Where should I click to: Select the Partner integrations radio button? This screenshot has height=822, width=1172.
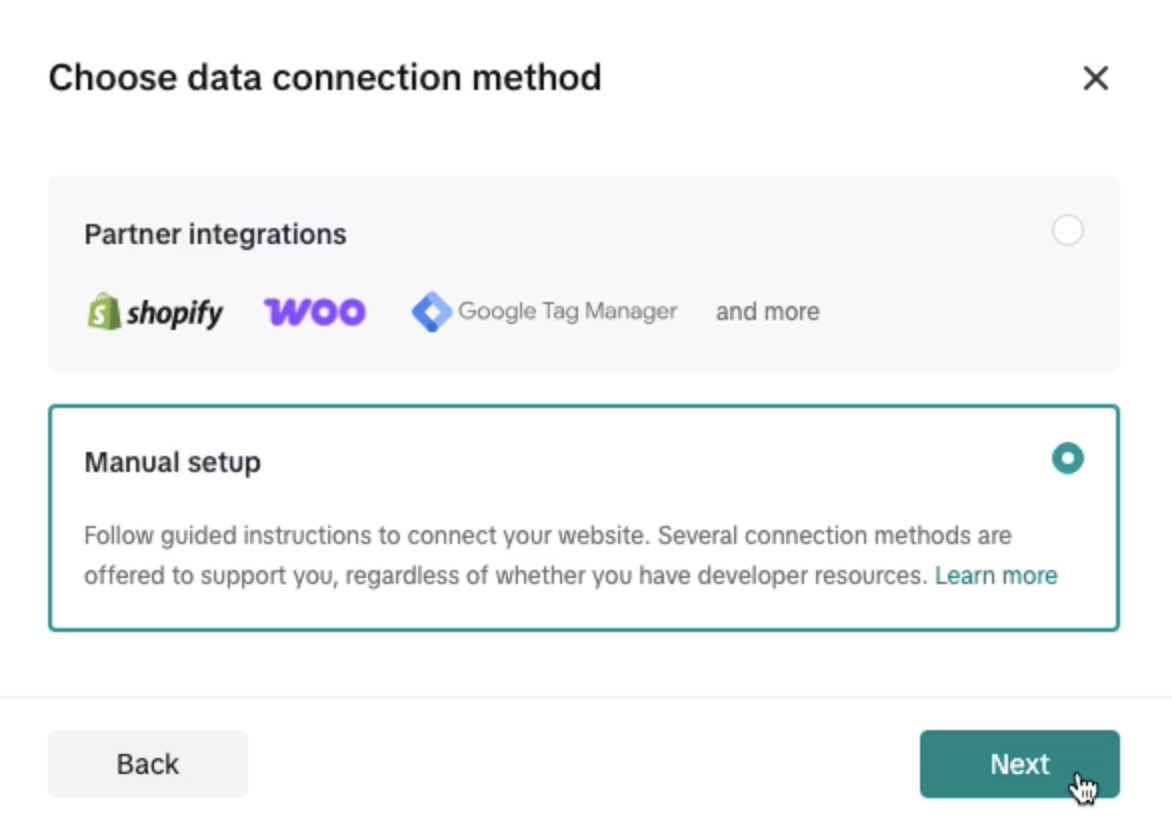pos(1067,231)
